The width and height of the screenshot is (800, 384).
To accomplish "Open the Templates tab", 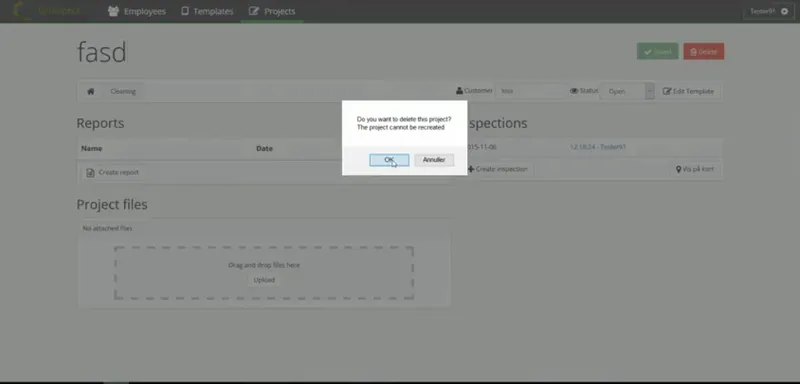I will (207, 11).
